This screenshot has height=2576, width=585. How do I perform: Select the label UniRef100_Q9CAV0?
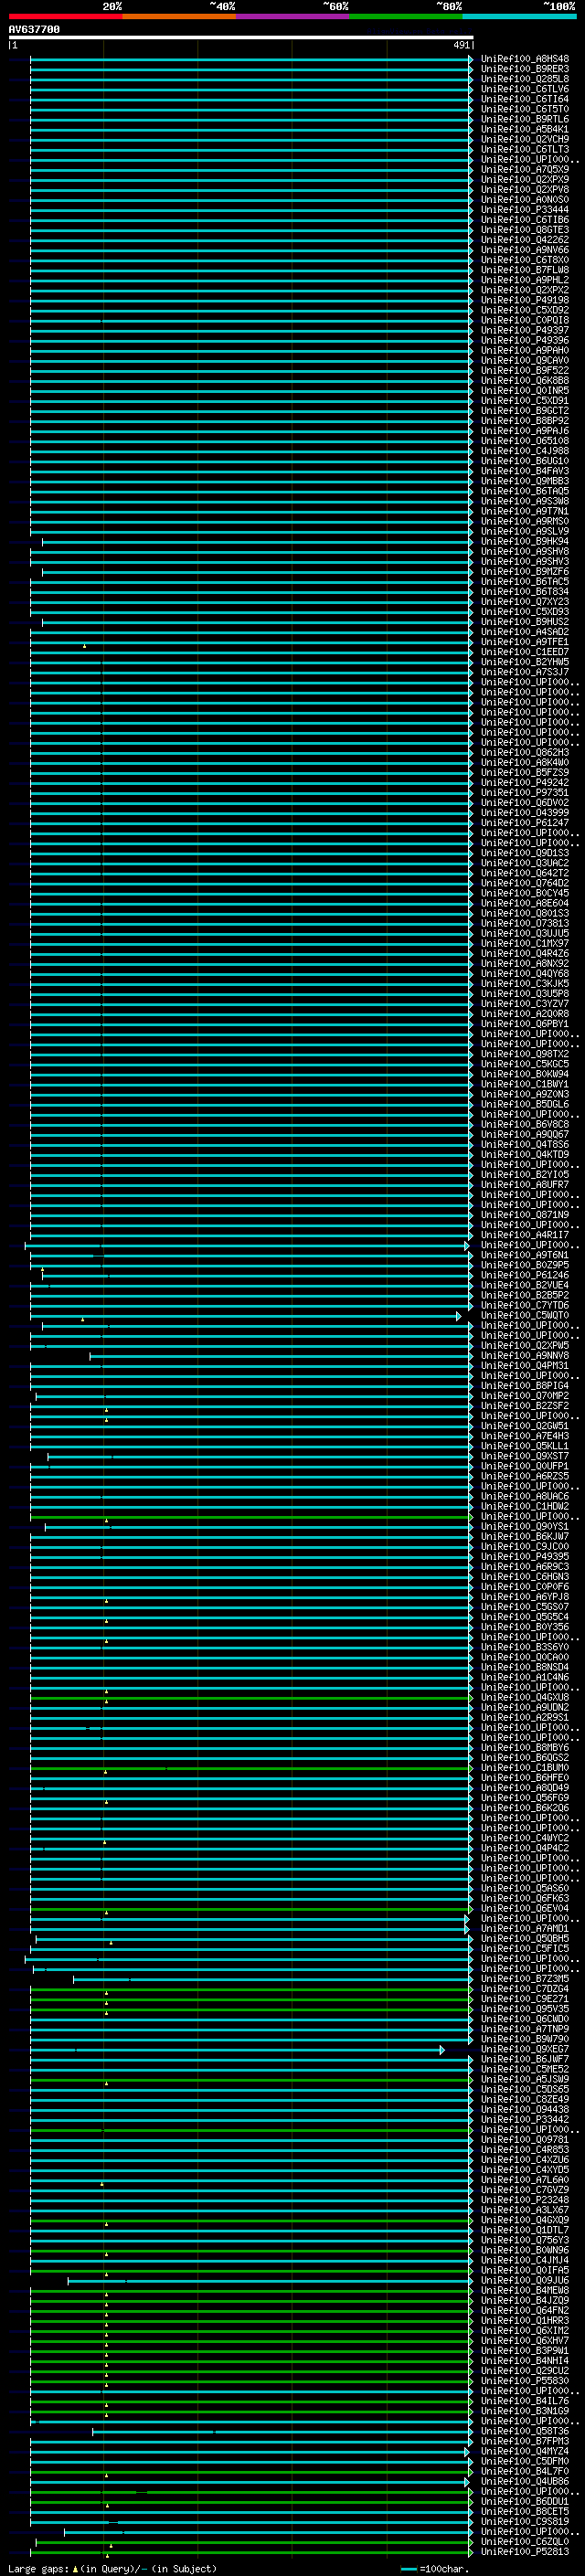[x=525, y=361]
